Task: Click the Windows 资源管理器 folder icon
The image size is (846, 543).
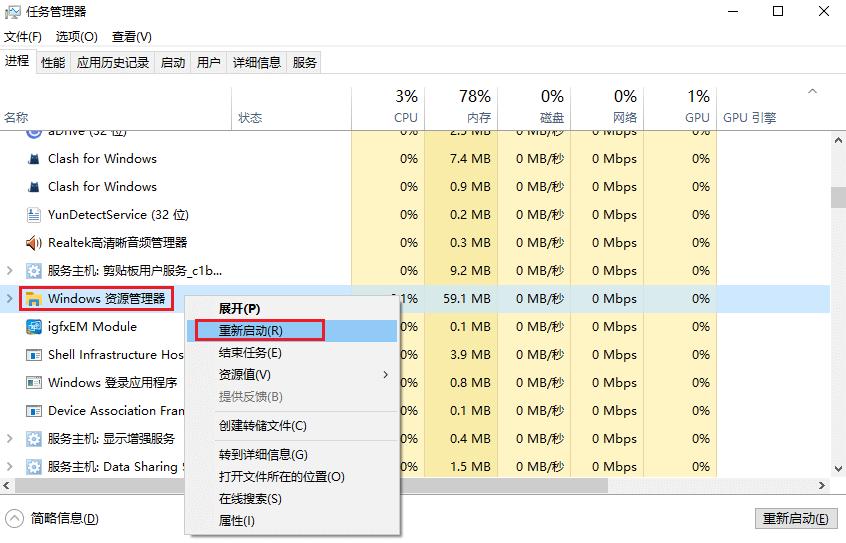Action: coord(34,298)
